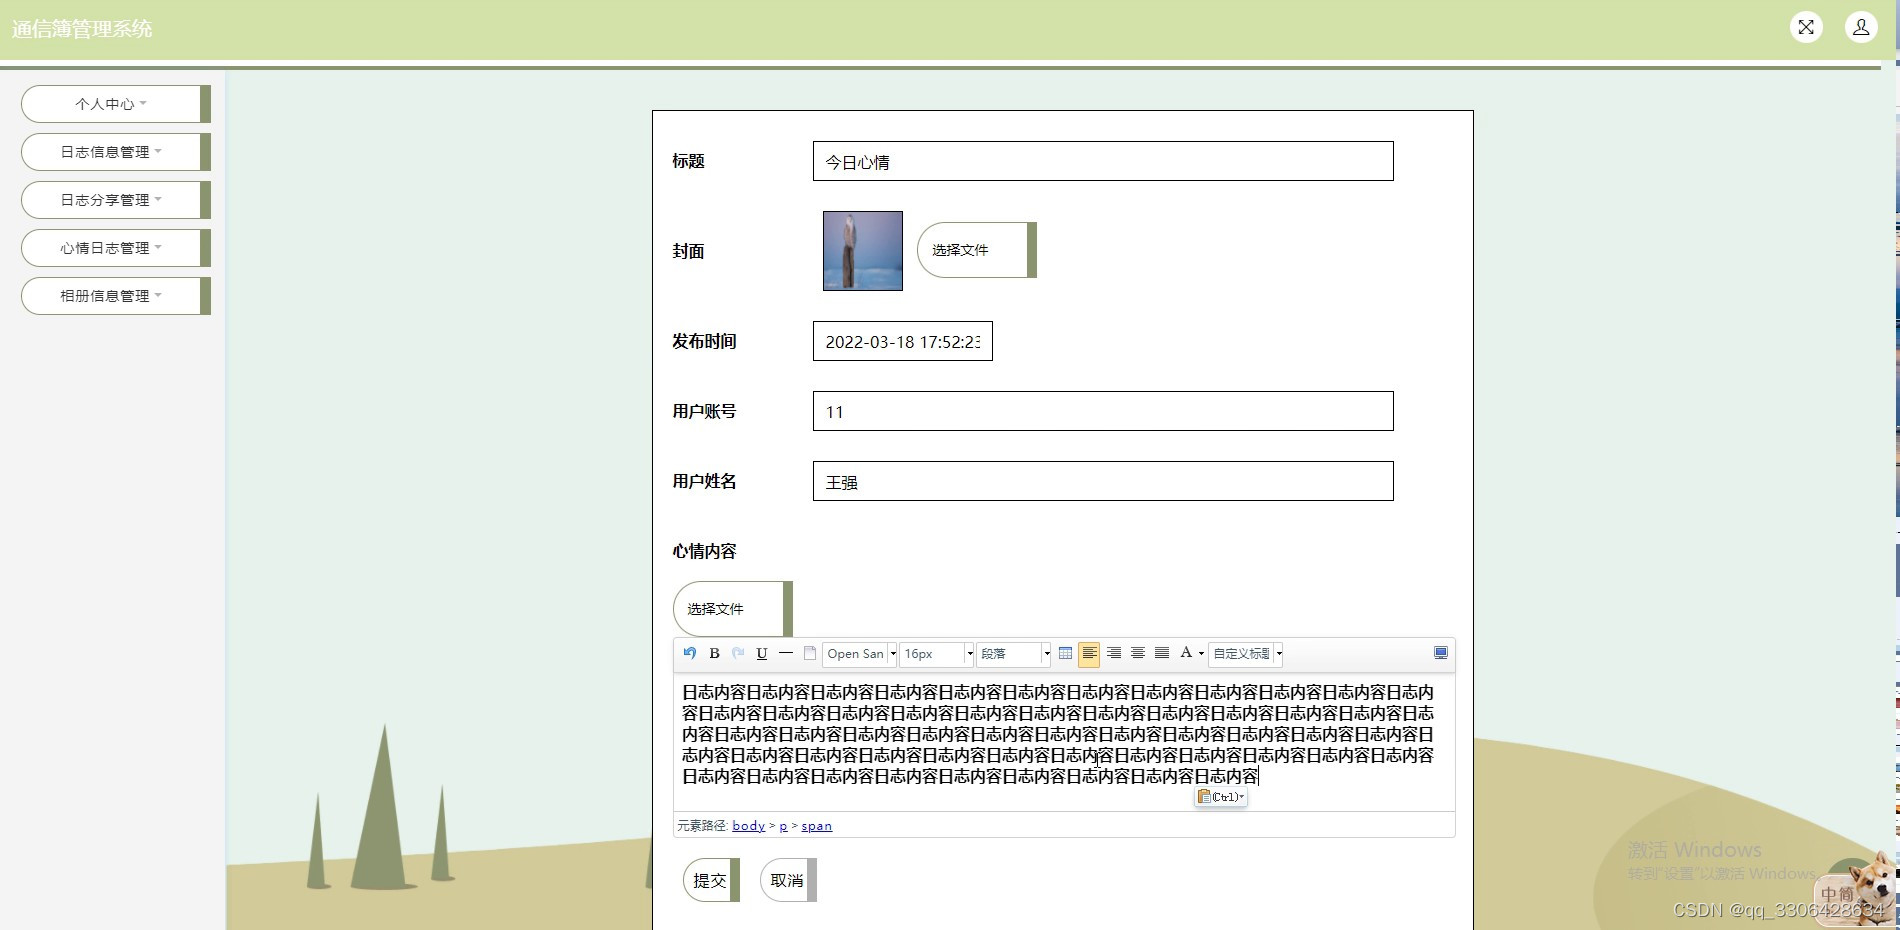This screenshot has width=1900, height=930.
Task: Toggle bold formatting in the editor
Action: [714, 653]
